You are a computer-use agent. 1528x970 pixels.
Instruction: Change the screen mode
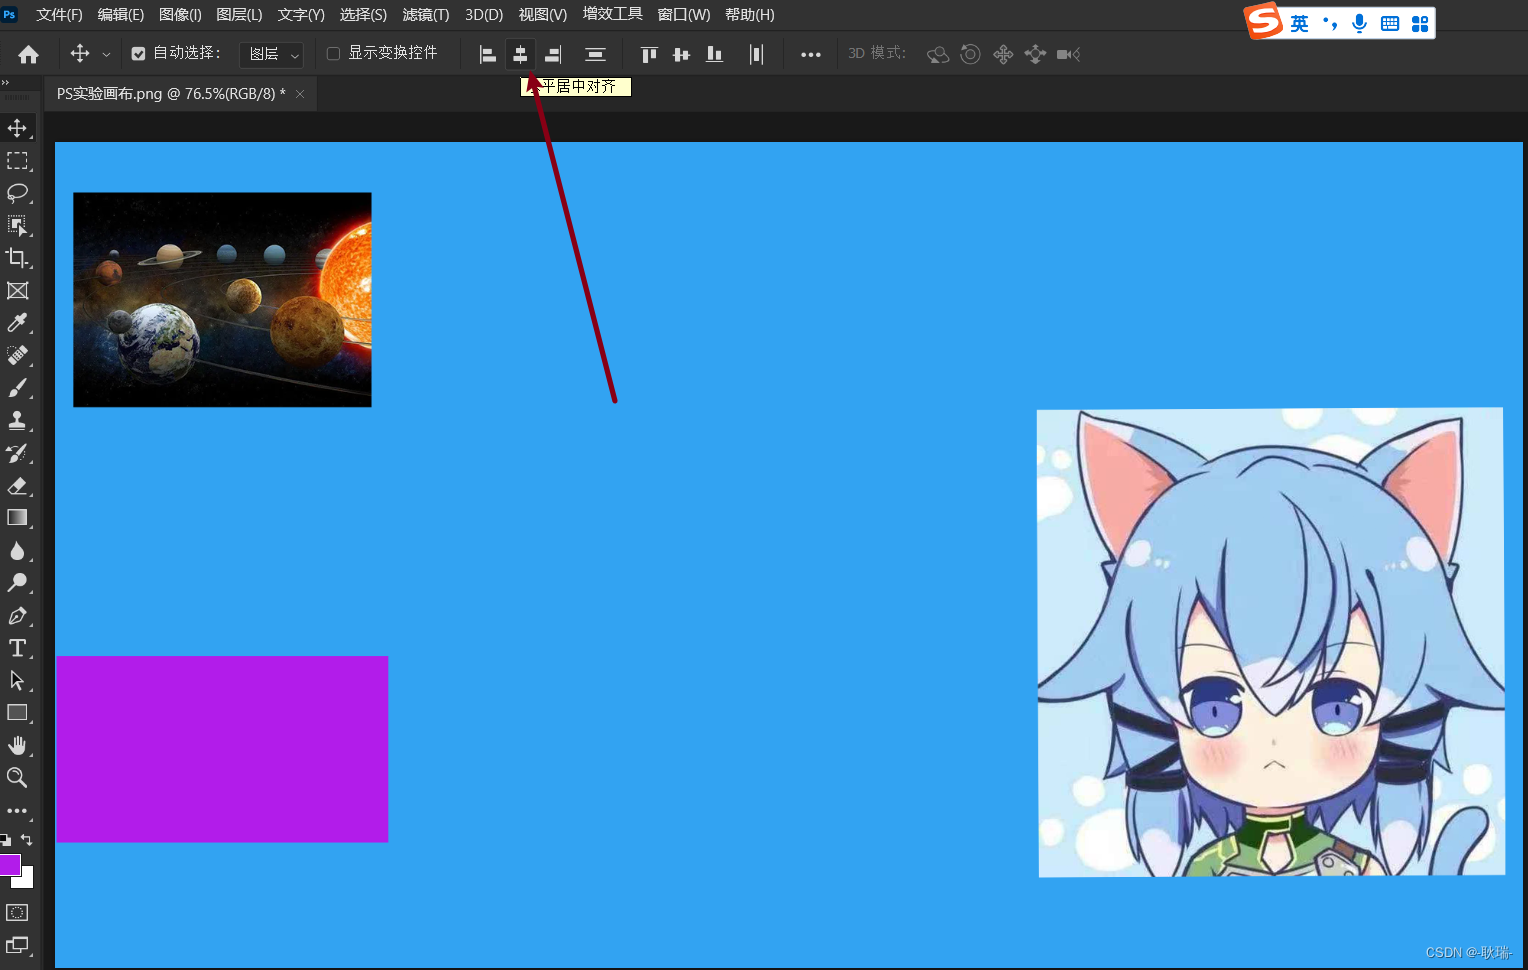pos(17,945)
